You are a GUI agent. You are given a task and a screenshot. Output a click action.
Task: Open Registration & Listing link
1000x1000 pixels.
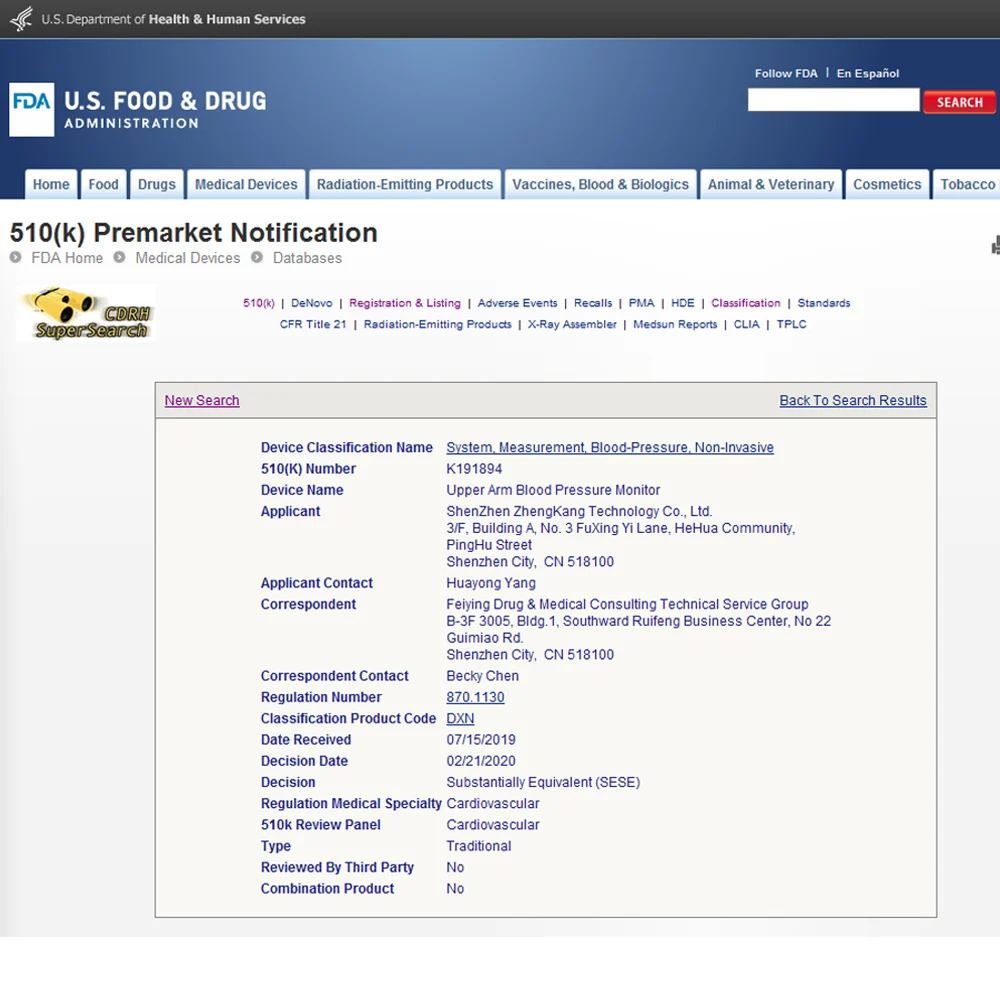pyautogui.click(x=404, y=303)
